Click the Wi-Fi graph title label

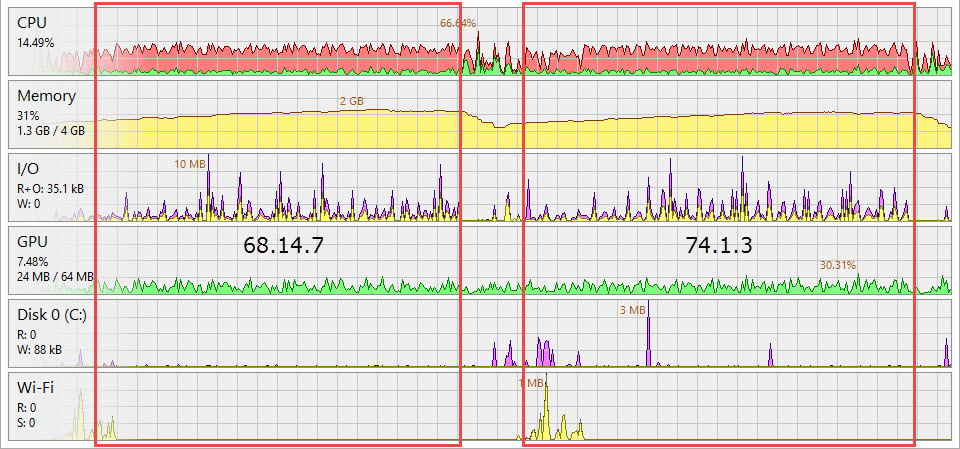pyautogui.click(x=36, y=387)
